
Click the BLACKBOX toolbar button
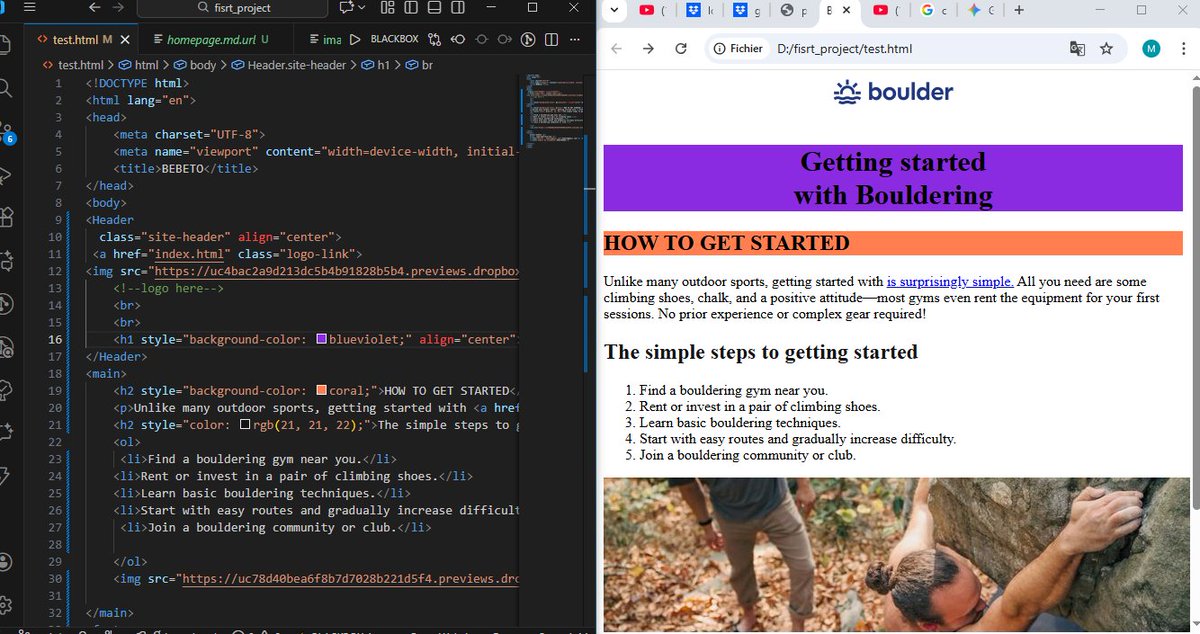point(393,39)
